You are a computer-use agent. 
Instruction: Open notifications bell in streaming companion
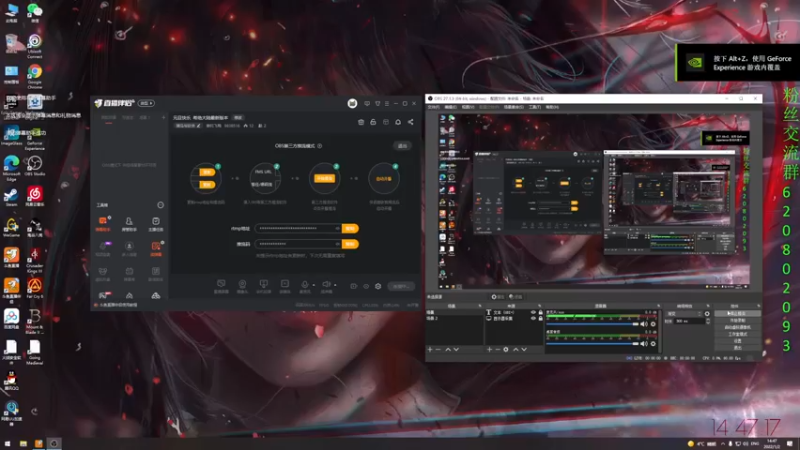[398, 122]
